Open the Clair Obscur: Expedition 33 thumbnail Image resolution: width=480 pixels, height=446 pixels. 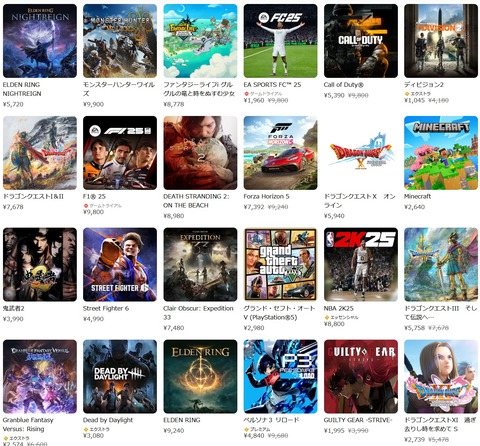tap(200, 265)
